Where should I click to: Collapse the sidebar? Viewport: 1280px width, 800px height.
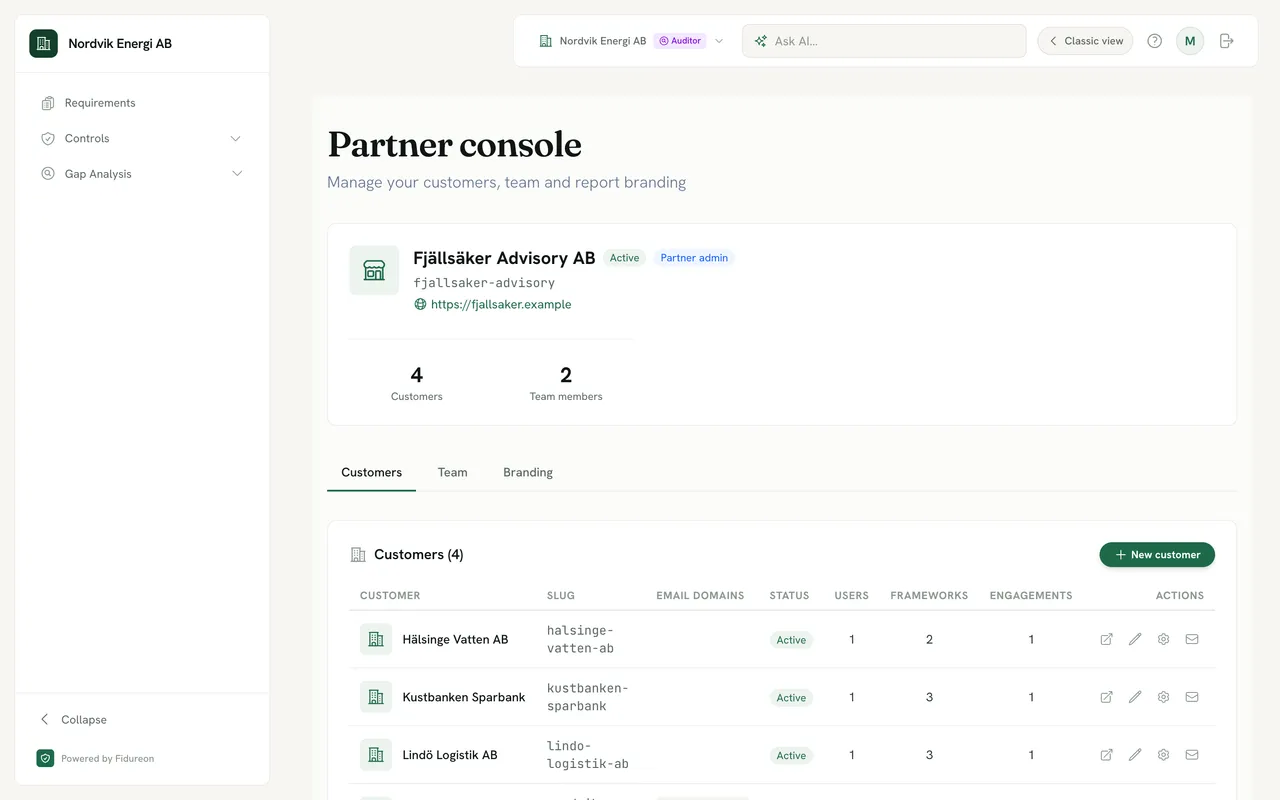point(73,720)
